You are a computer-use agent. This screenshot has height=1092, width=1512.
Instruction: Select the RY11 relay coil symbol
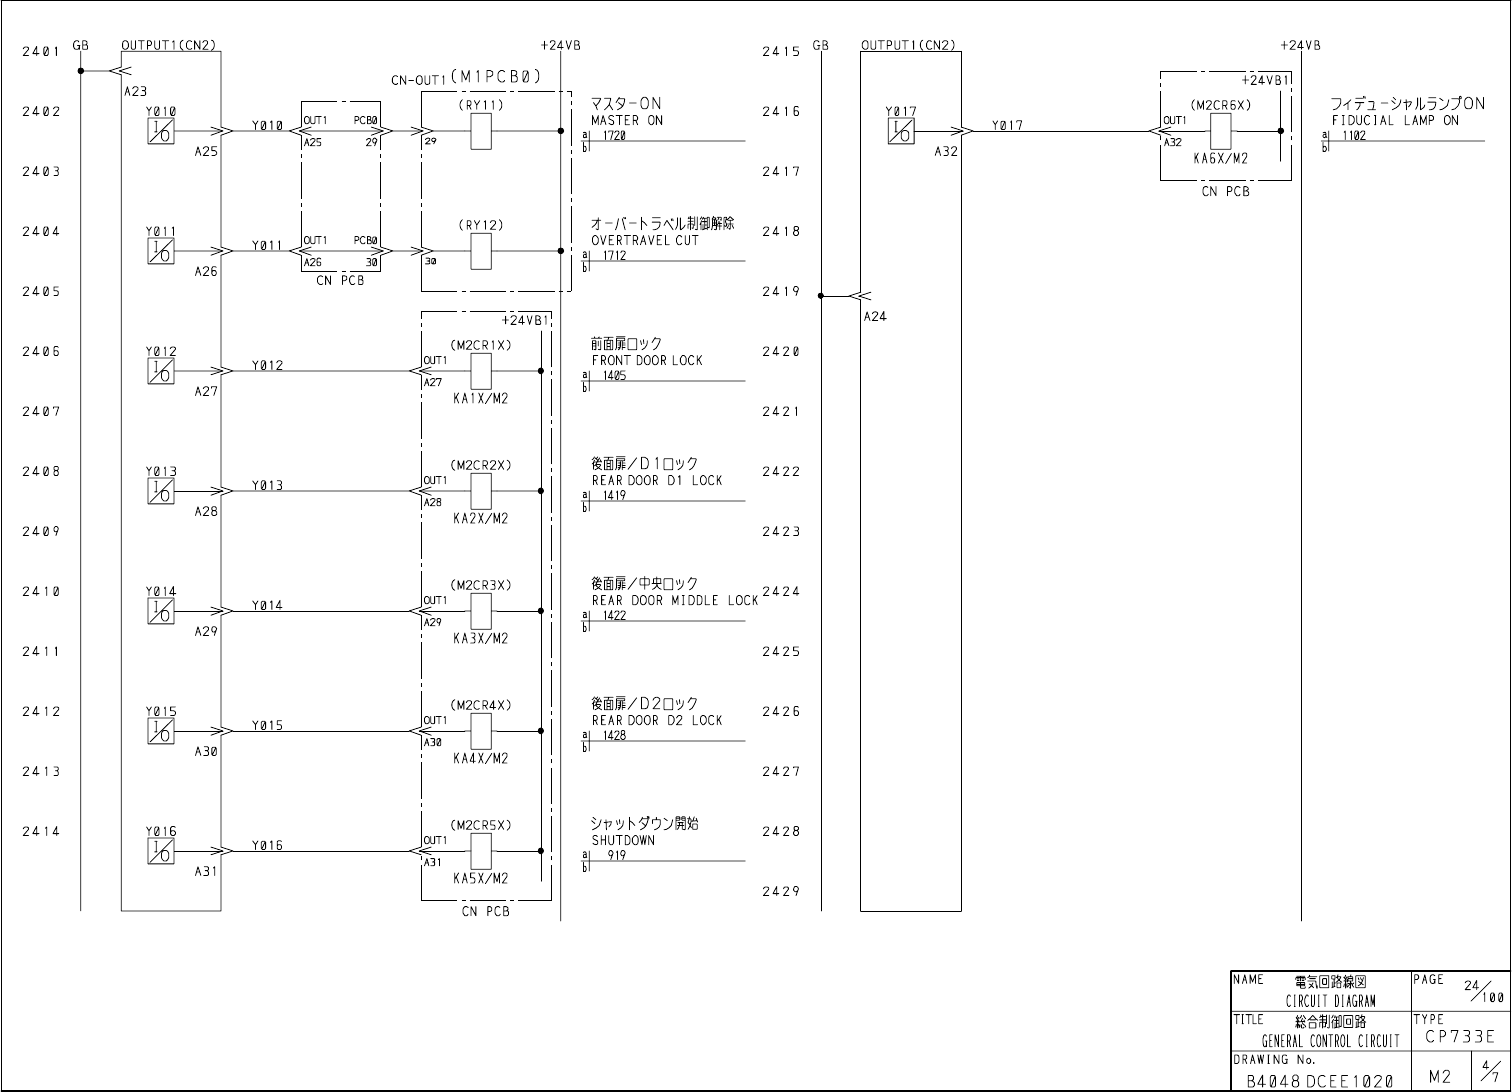pyautogui.click(x=481, y=131)
